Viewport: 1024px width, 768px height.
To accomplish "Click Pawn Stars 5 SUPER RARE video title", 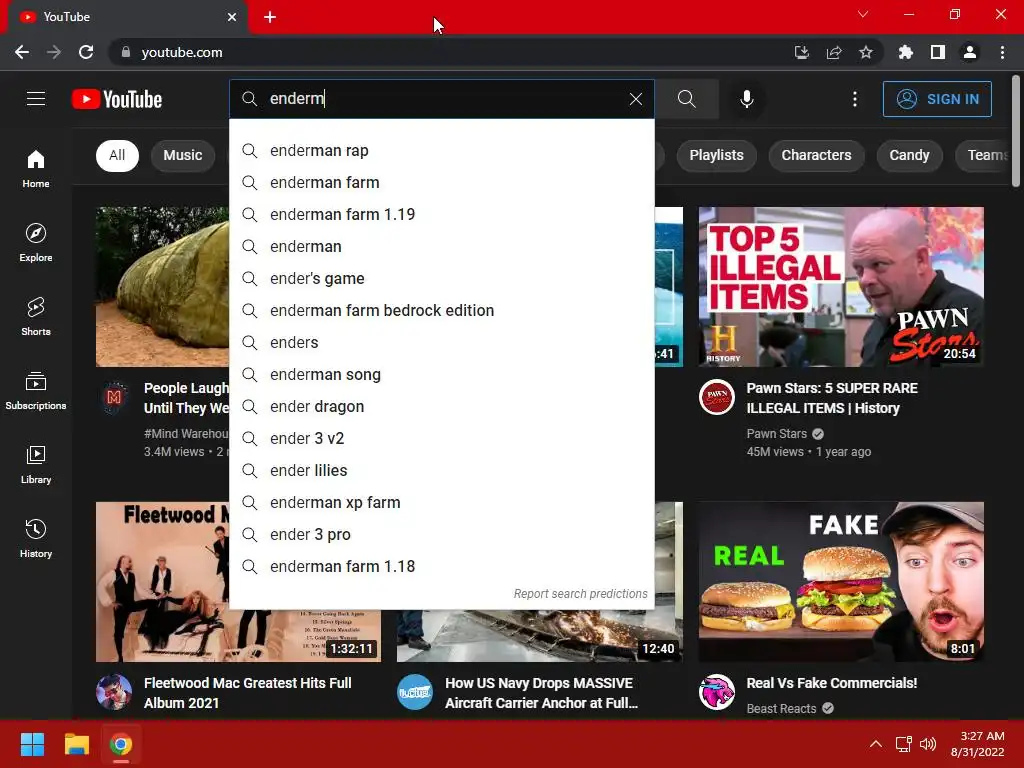I will point(832,398).
